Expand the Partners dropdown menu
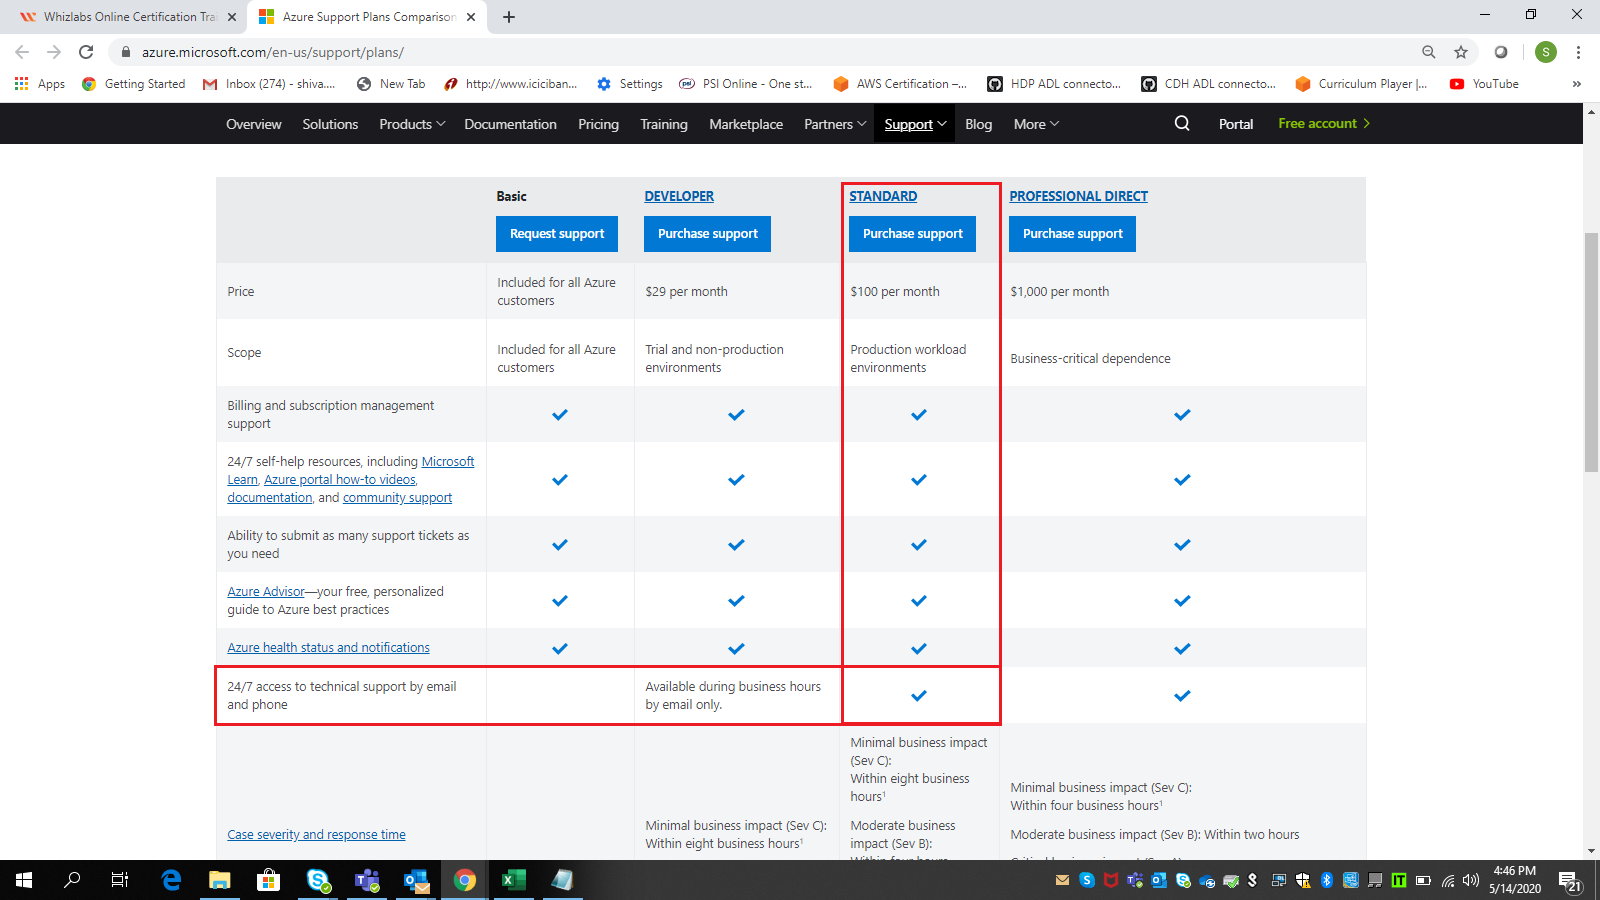The height and width of the screenshot is (900, 1600). coord(835,124)
